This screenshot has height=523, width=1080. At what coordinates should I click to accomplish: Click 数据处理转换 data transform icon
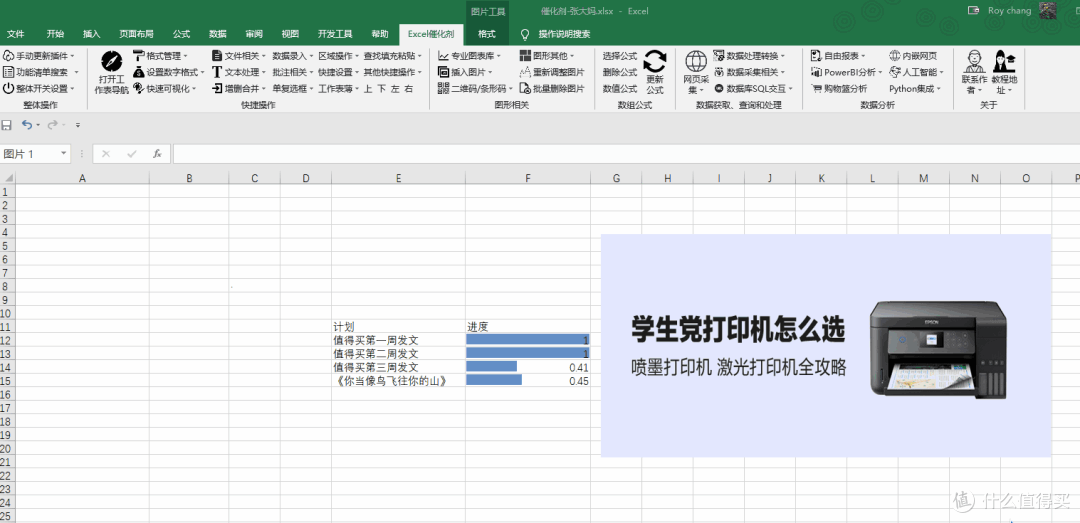click(x=719, y=55)
